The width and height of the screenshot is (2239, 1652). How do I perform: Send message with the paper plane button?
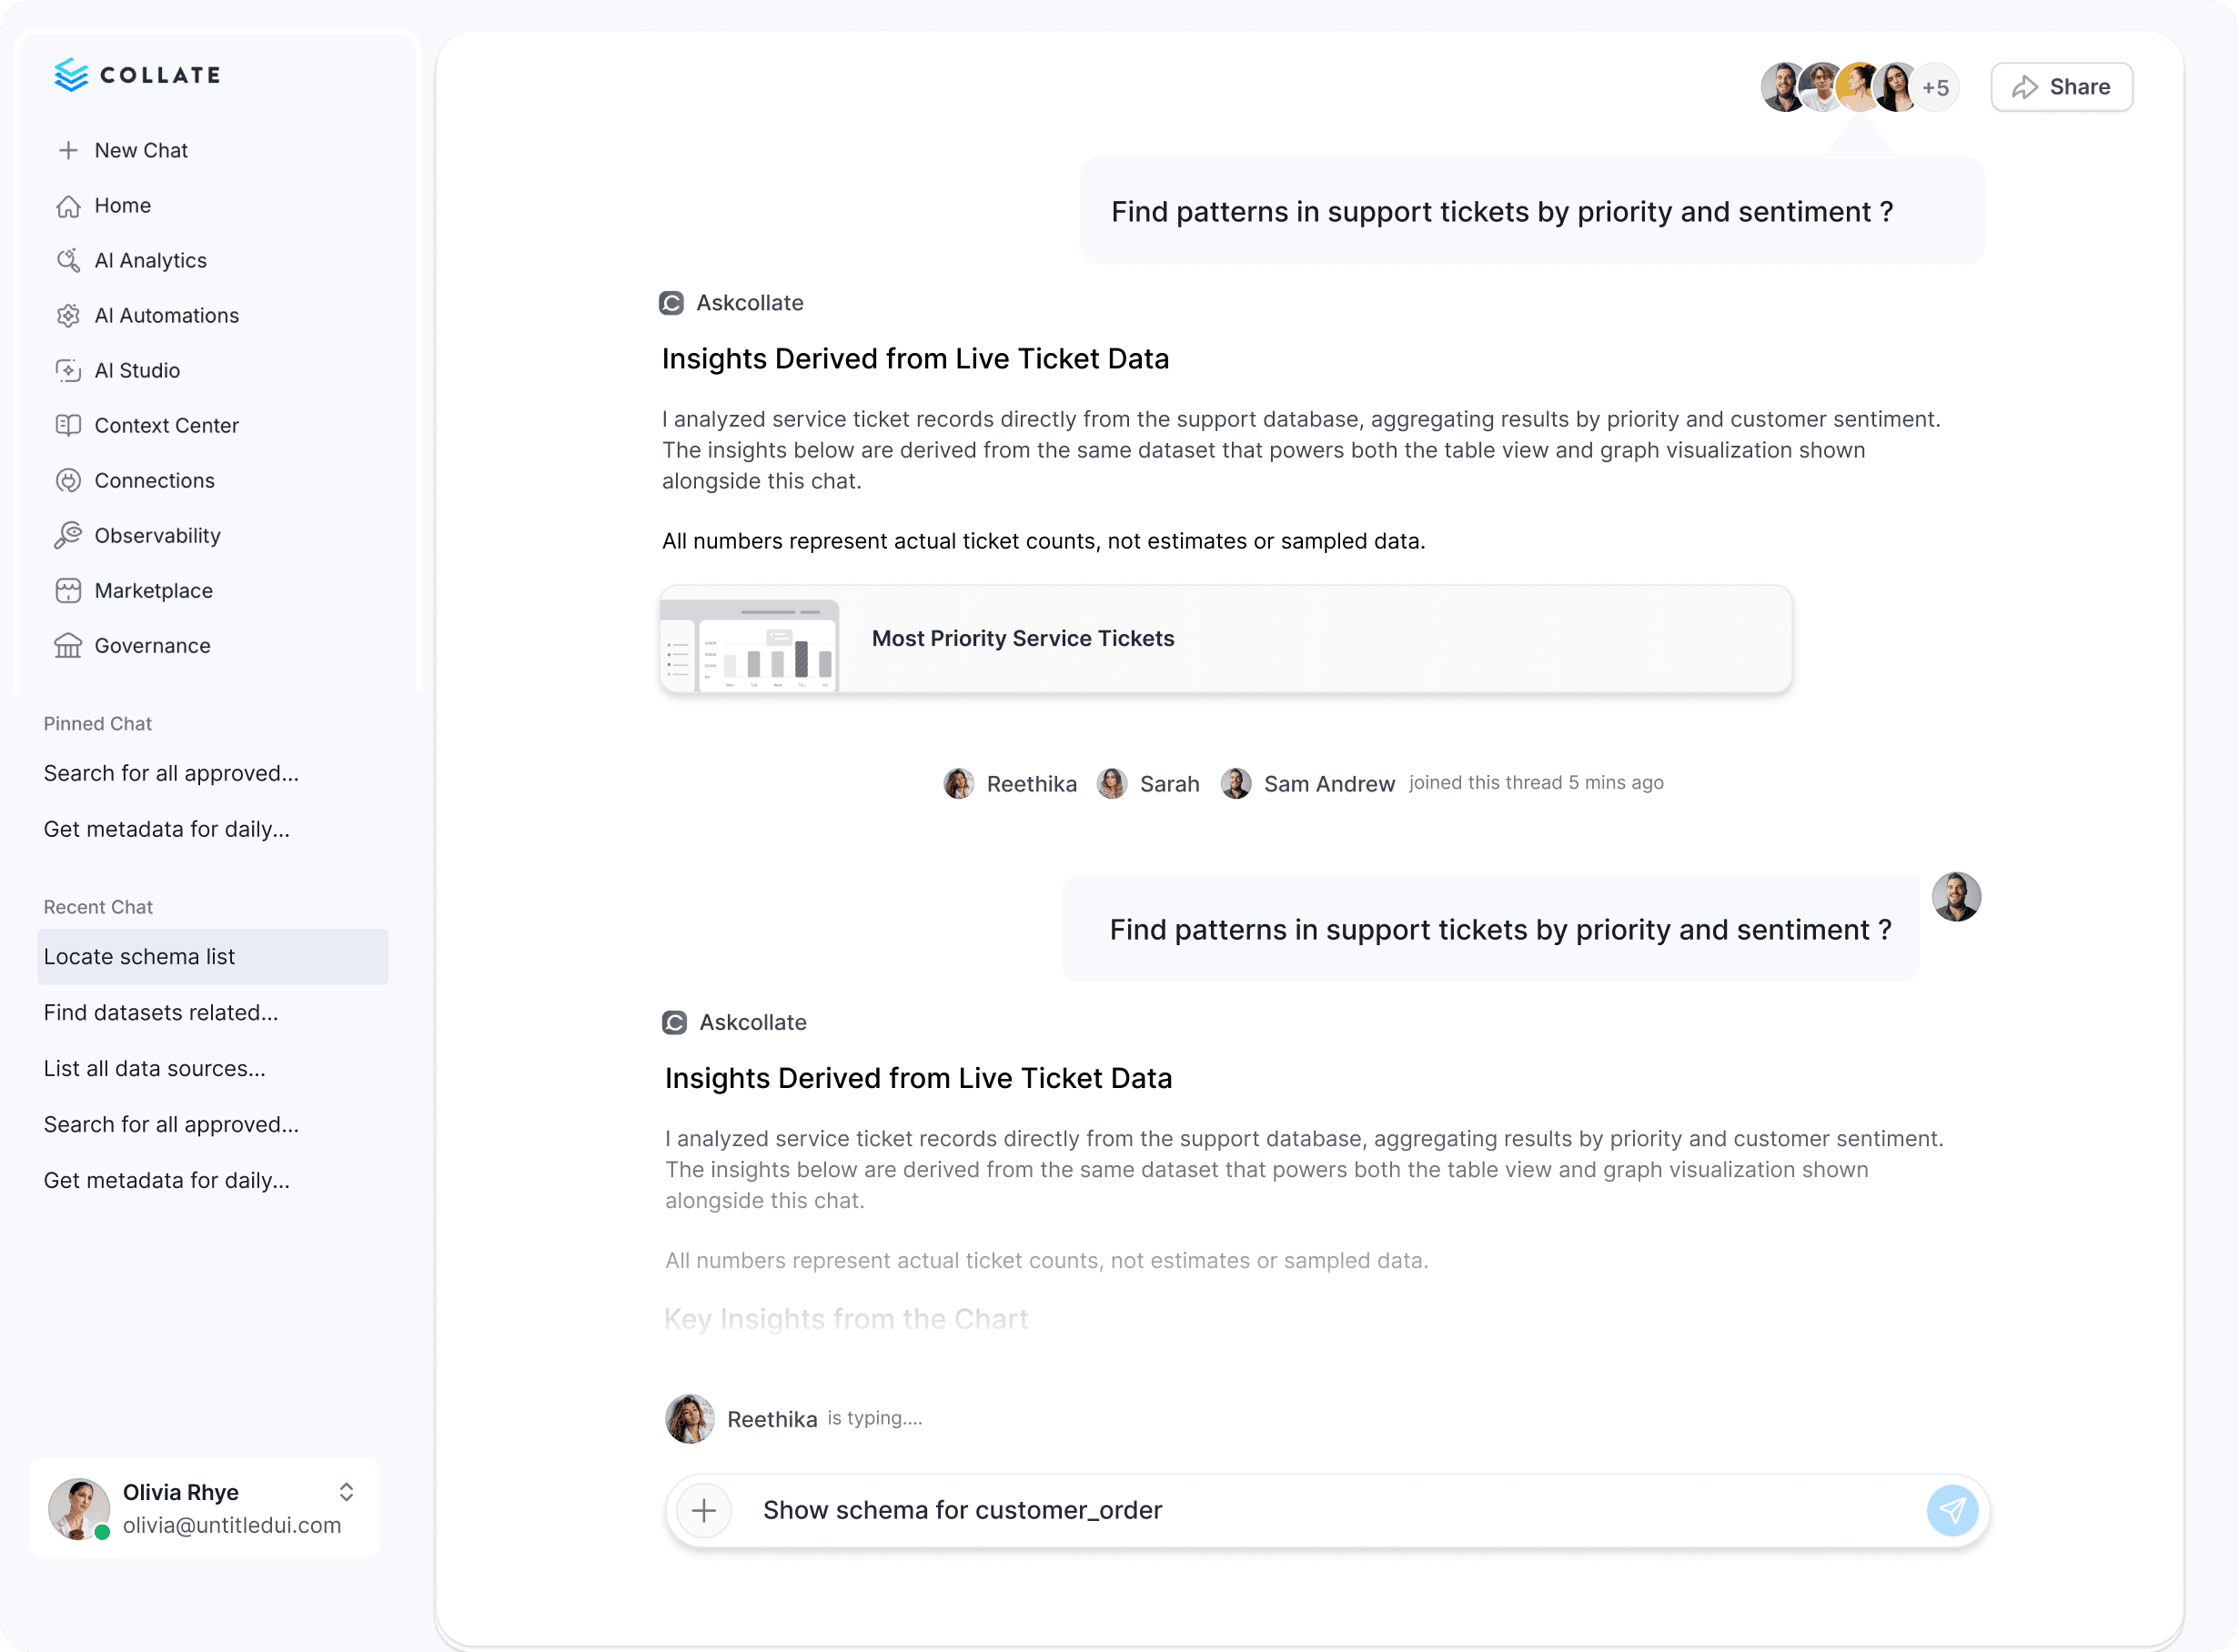[x=1952, y=1510]
